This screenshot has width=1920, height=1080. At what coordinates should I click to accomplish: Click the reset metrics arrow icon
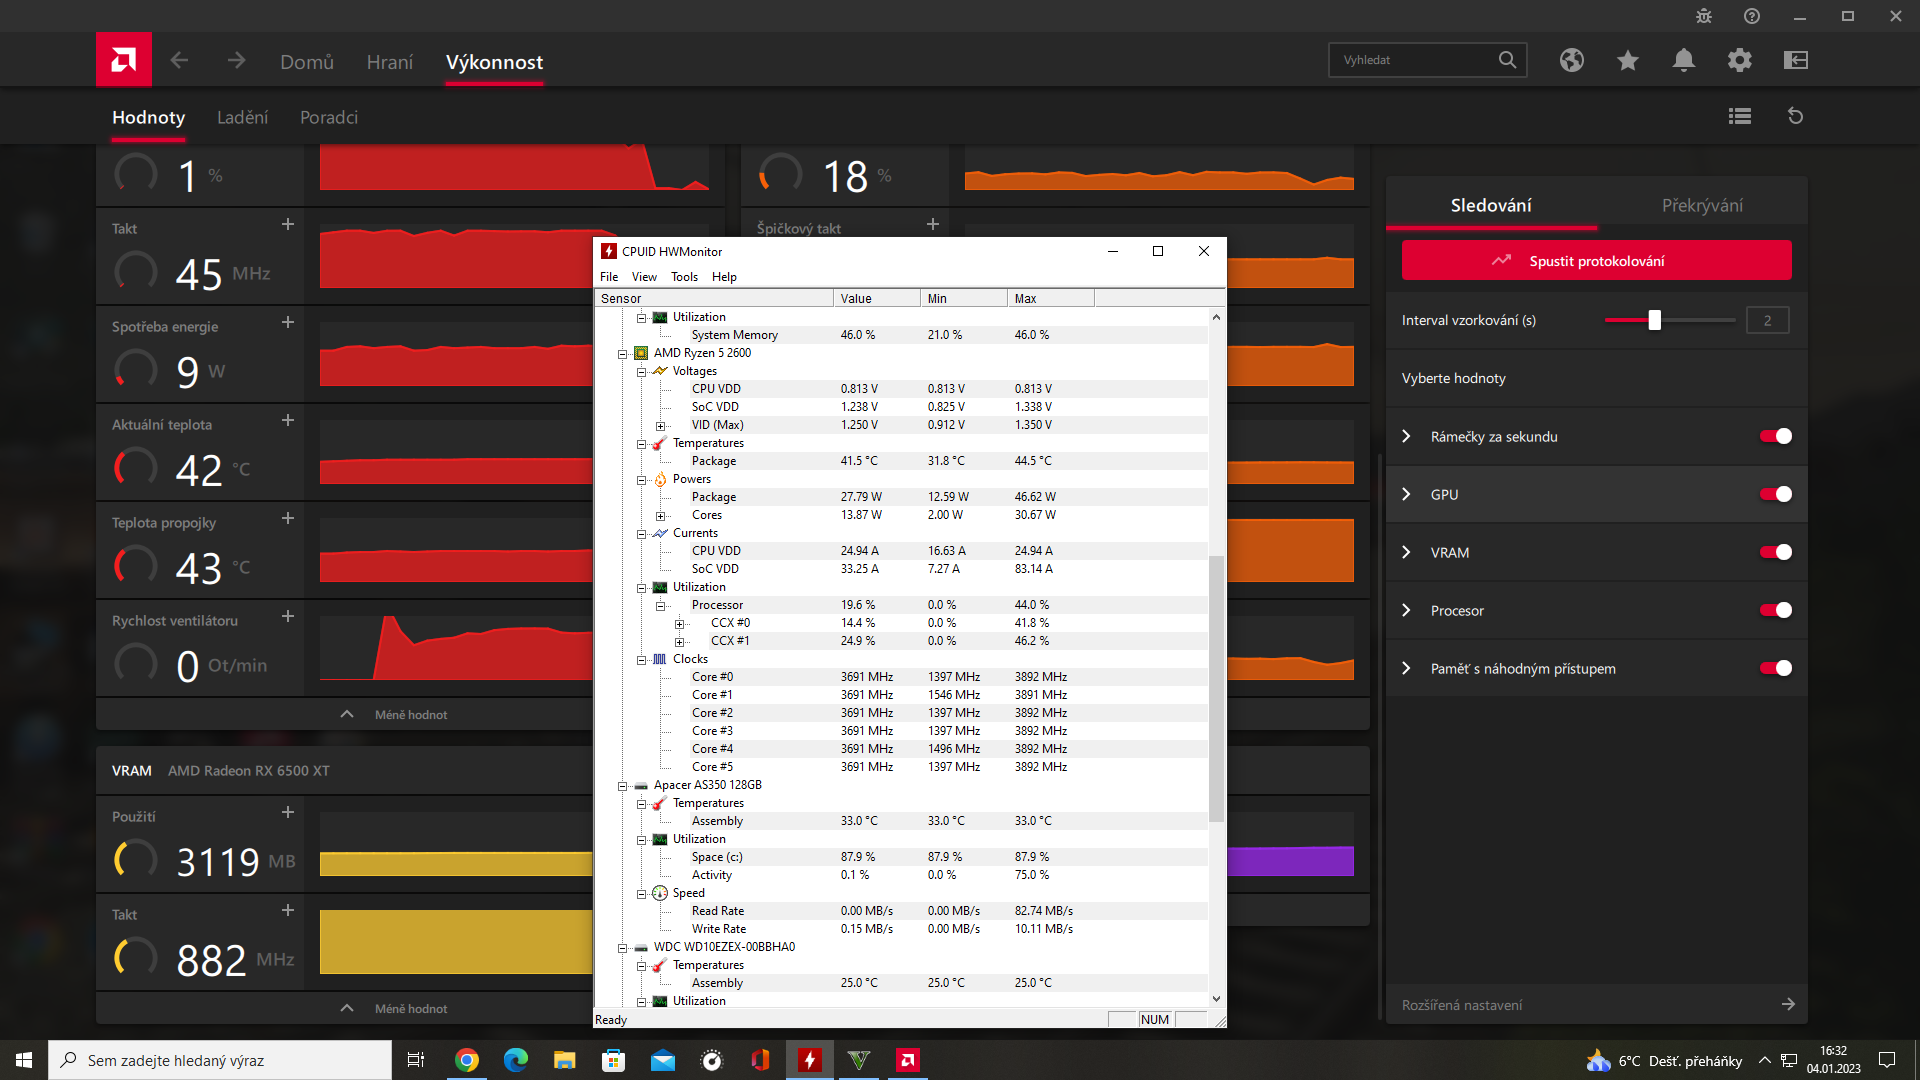tap(1796, 116)
